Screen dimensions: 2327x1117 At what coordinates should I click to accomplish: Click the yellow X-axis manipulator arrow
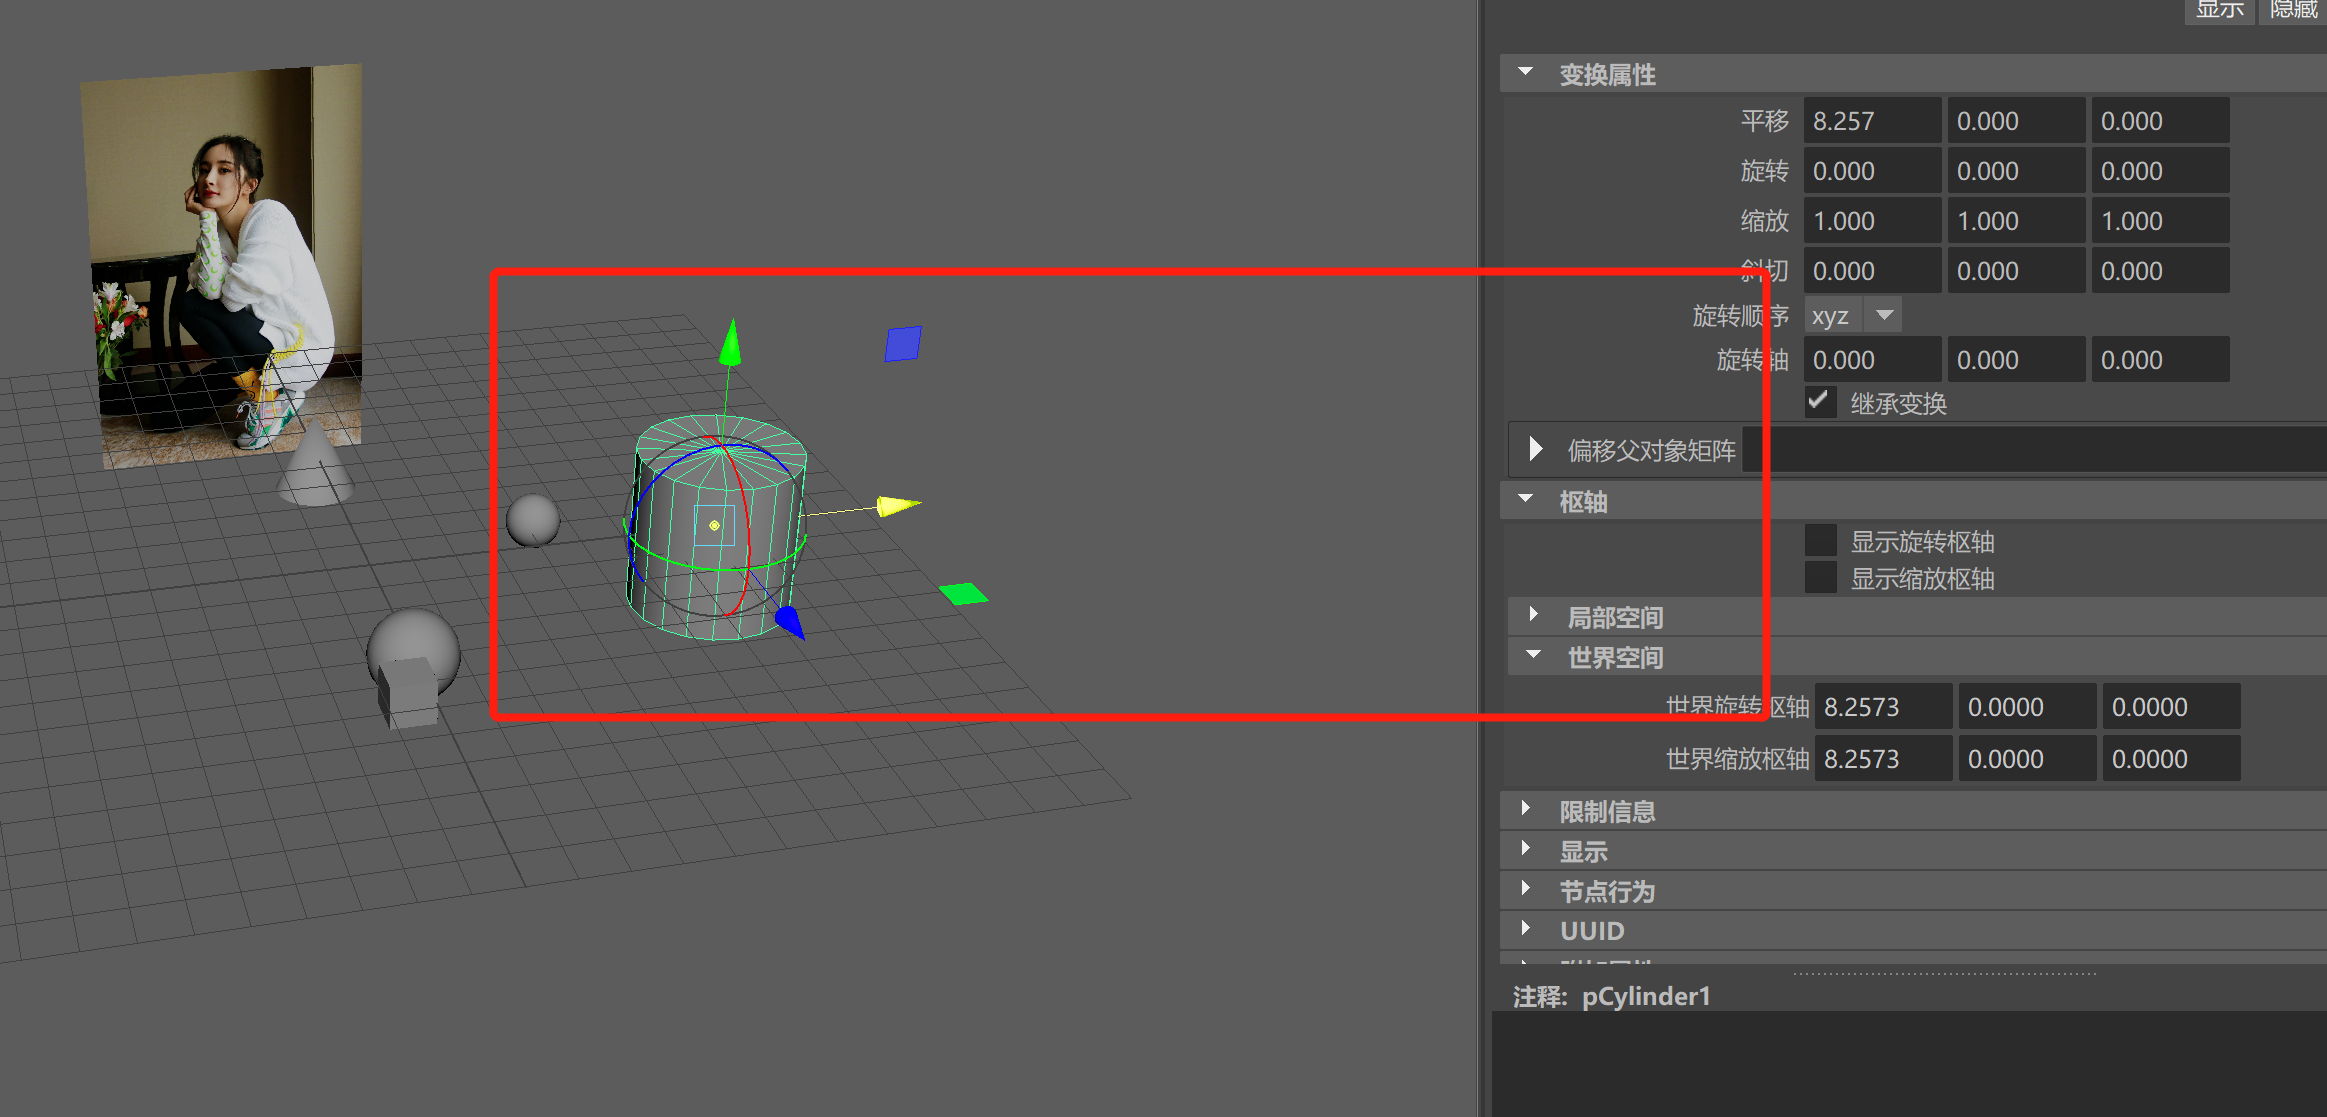(896, 505)
